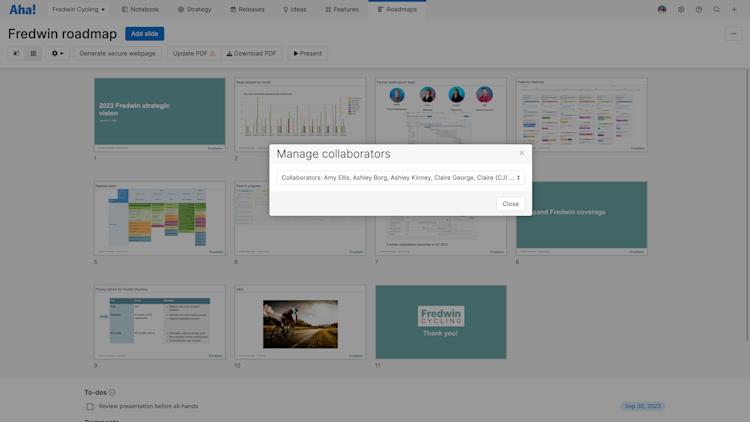Click the Close button in dialog
750x422 pixels.
coord(510,204)
